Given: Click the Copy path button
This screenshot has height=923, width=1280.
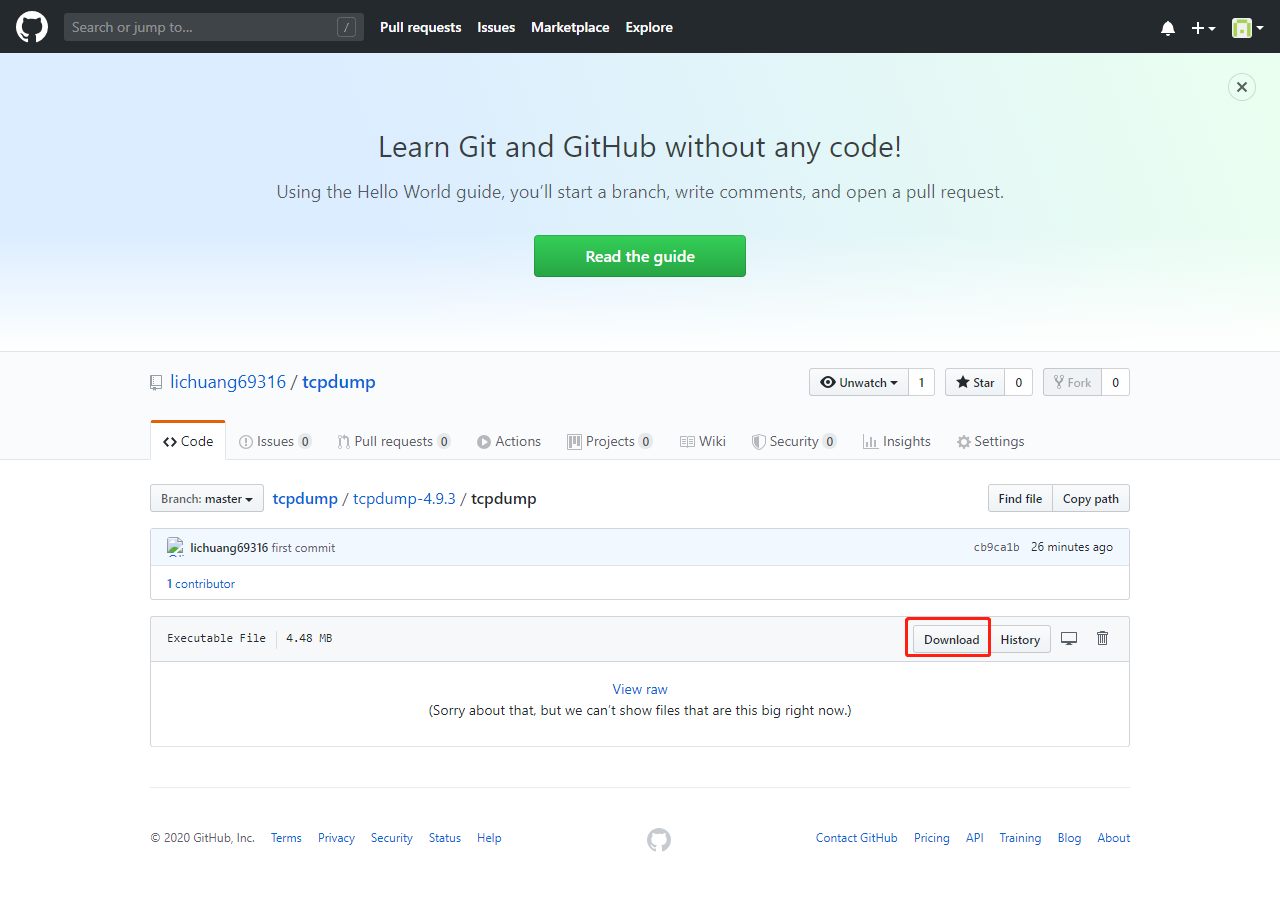Looking at the screenshot, I should 1091,498.
